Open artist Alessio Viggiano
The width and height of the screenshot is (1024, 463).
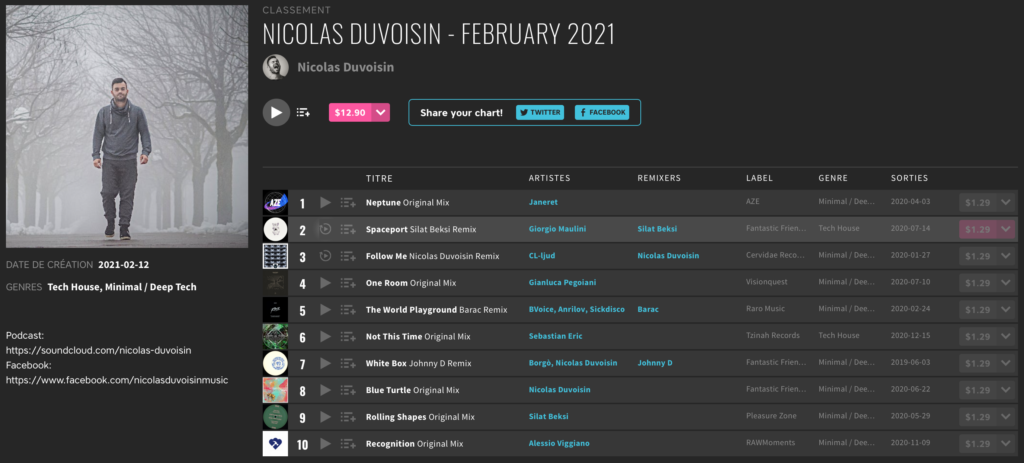559,443
